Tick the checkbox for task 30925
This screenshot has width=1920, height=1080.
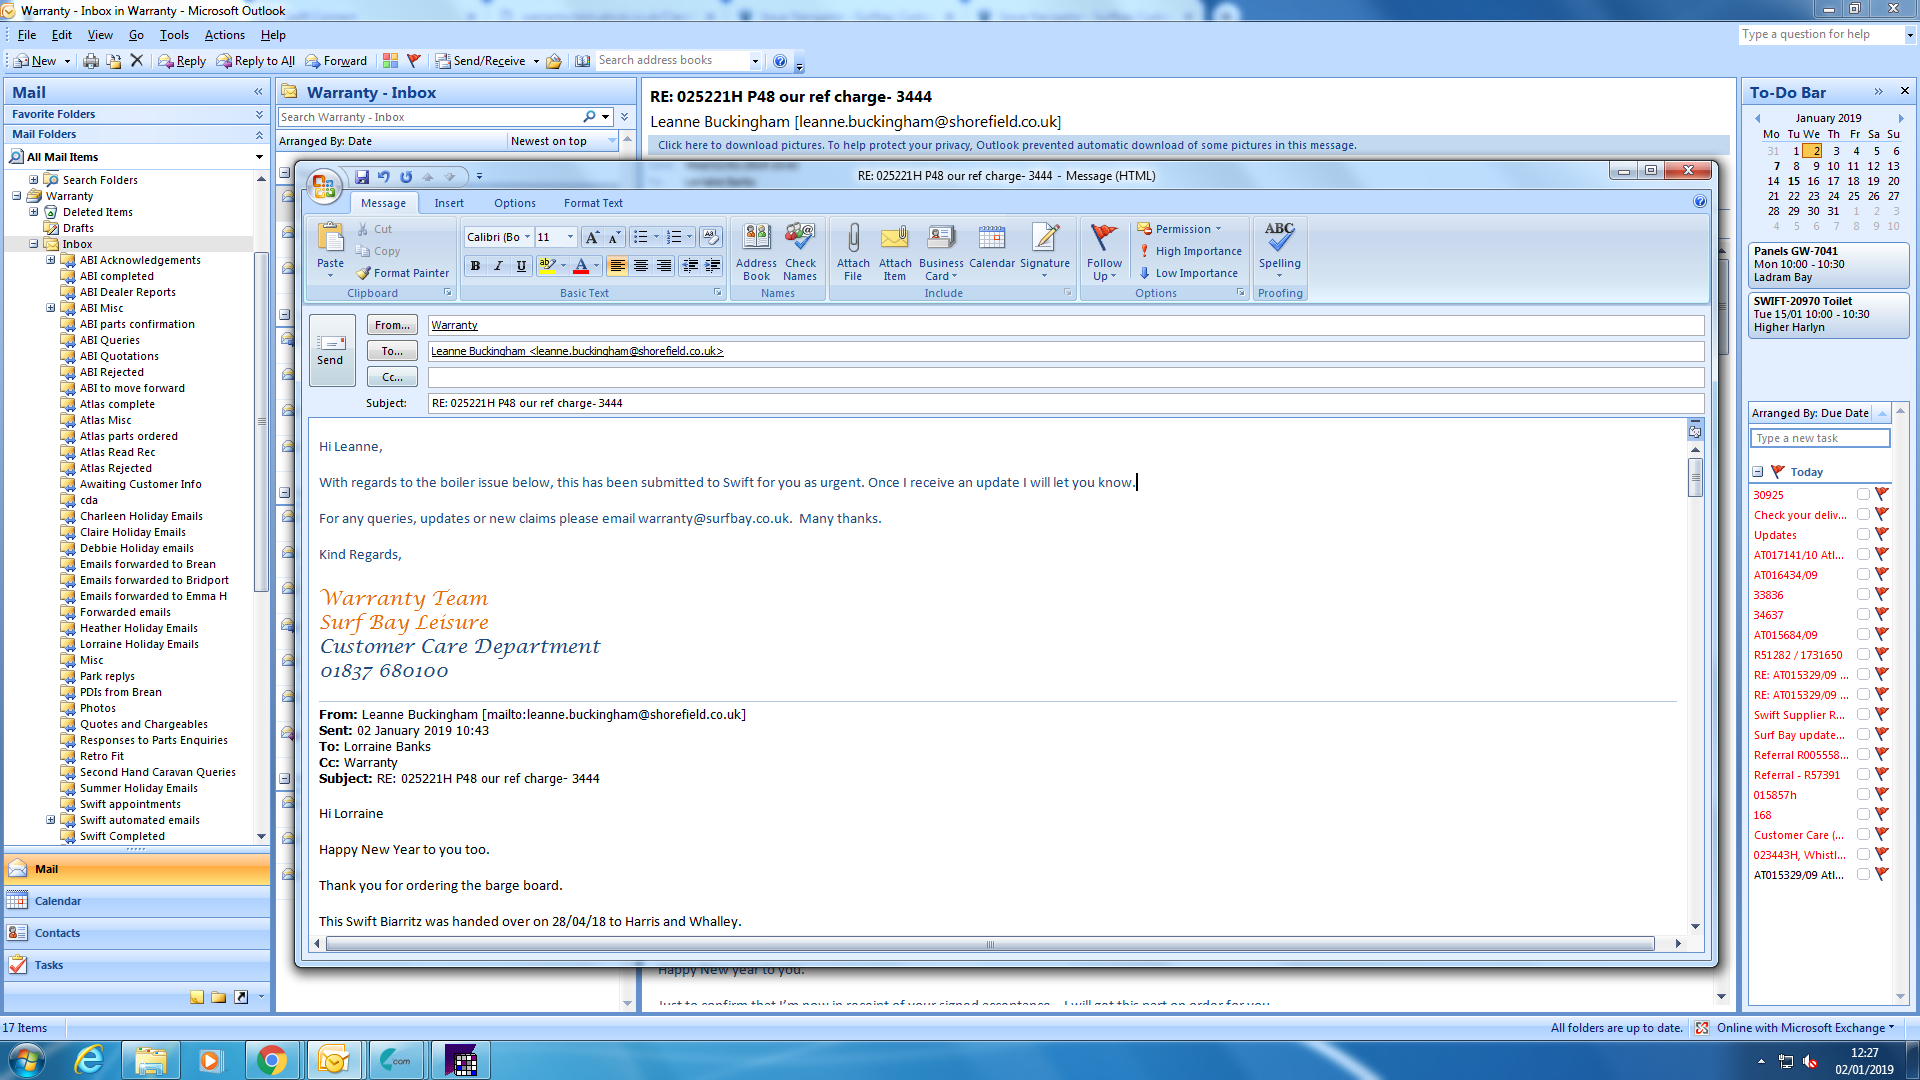1863,494
